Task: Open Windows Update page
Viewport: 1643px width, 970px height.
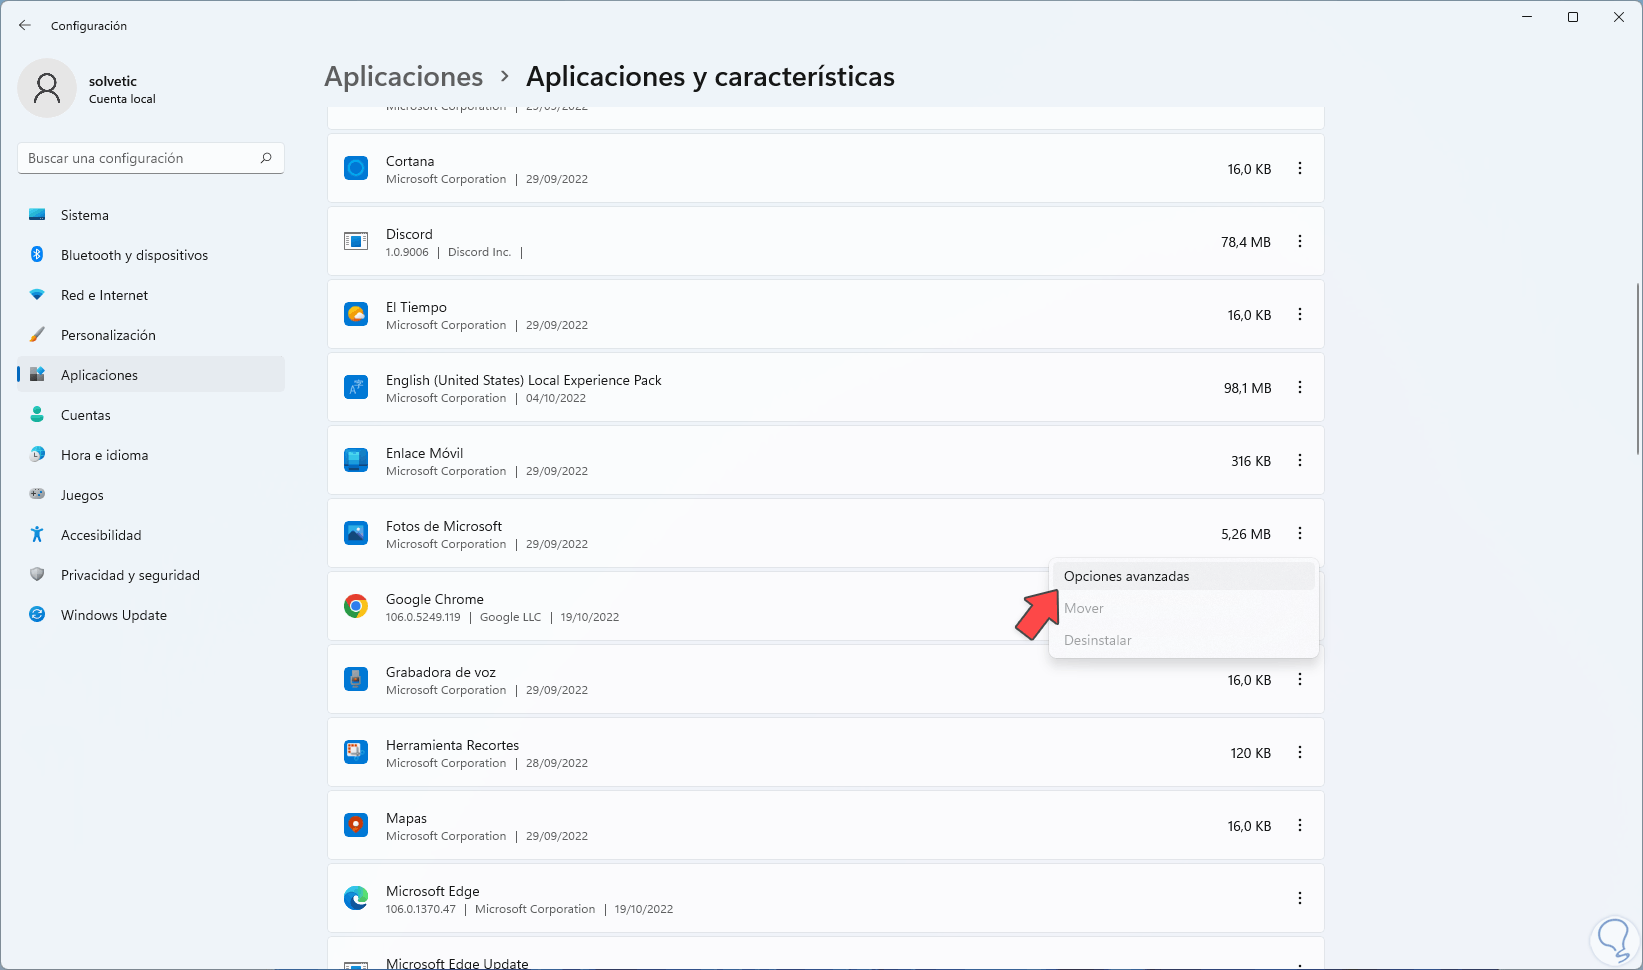Action: [151, 615]
